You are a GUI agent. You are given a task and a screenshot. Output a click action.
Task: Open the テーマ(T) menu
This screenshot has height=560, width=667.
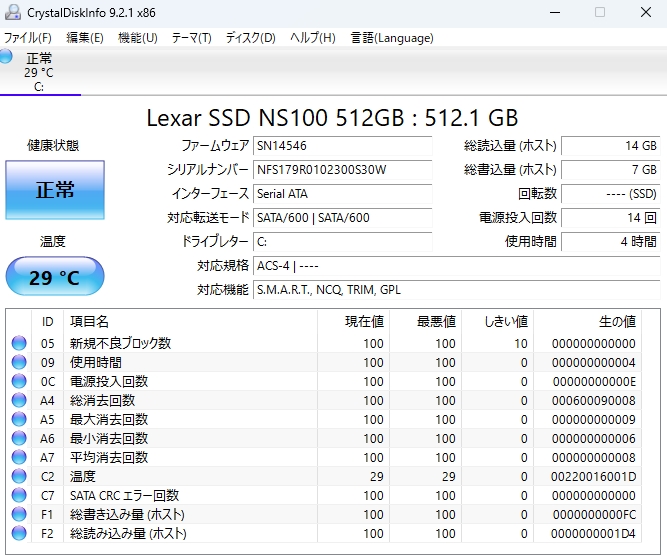coord(191,38)
